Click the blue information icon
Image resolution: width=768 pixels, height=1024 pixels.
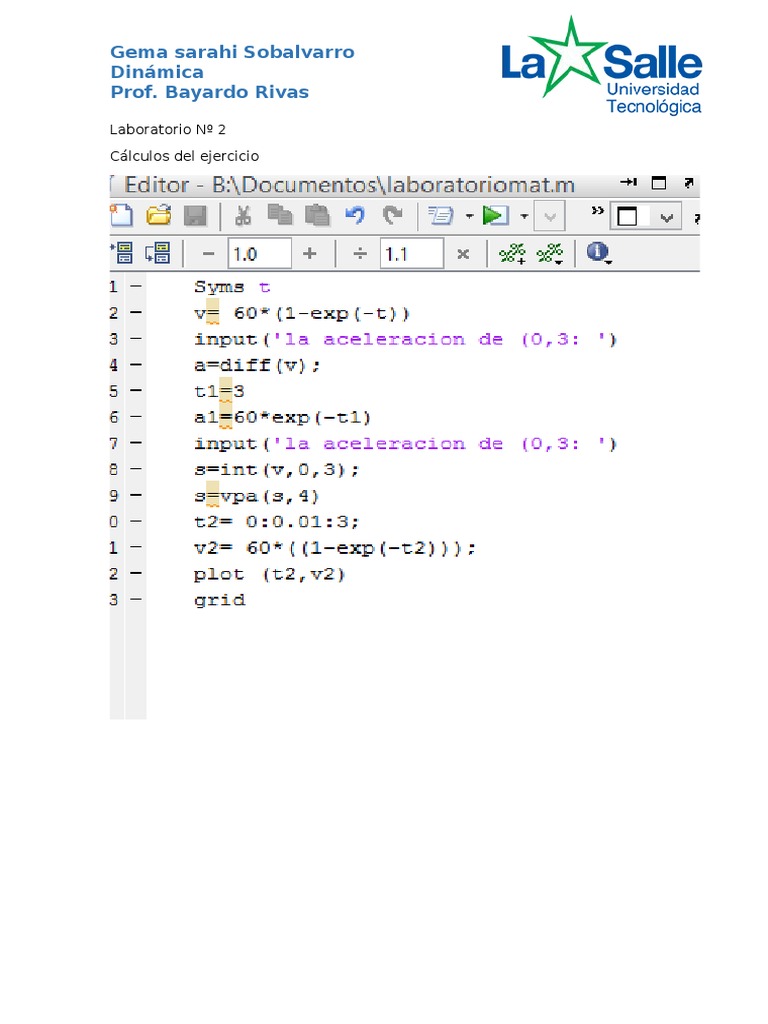(598, 252)
